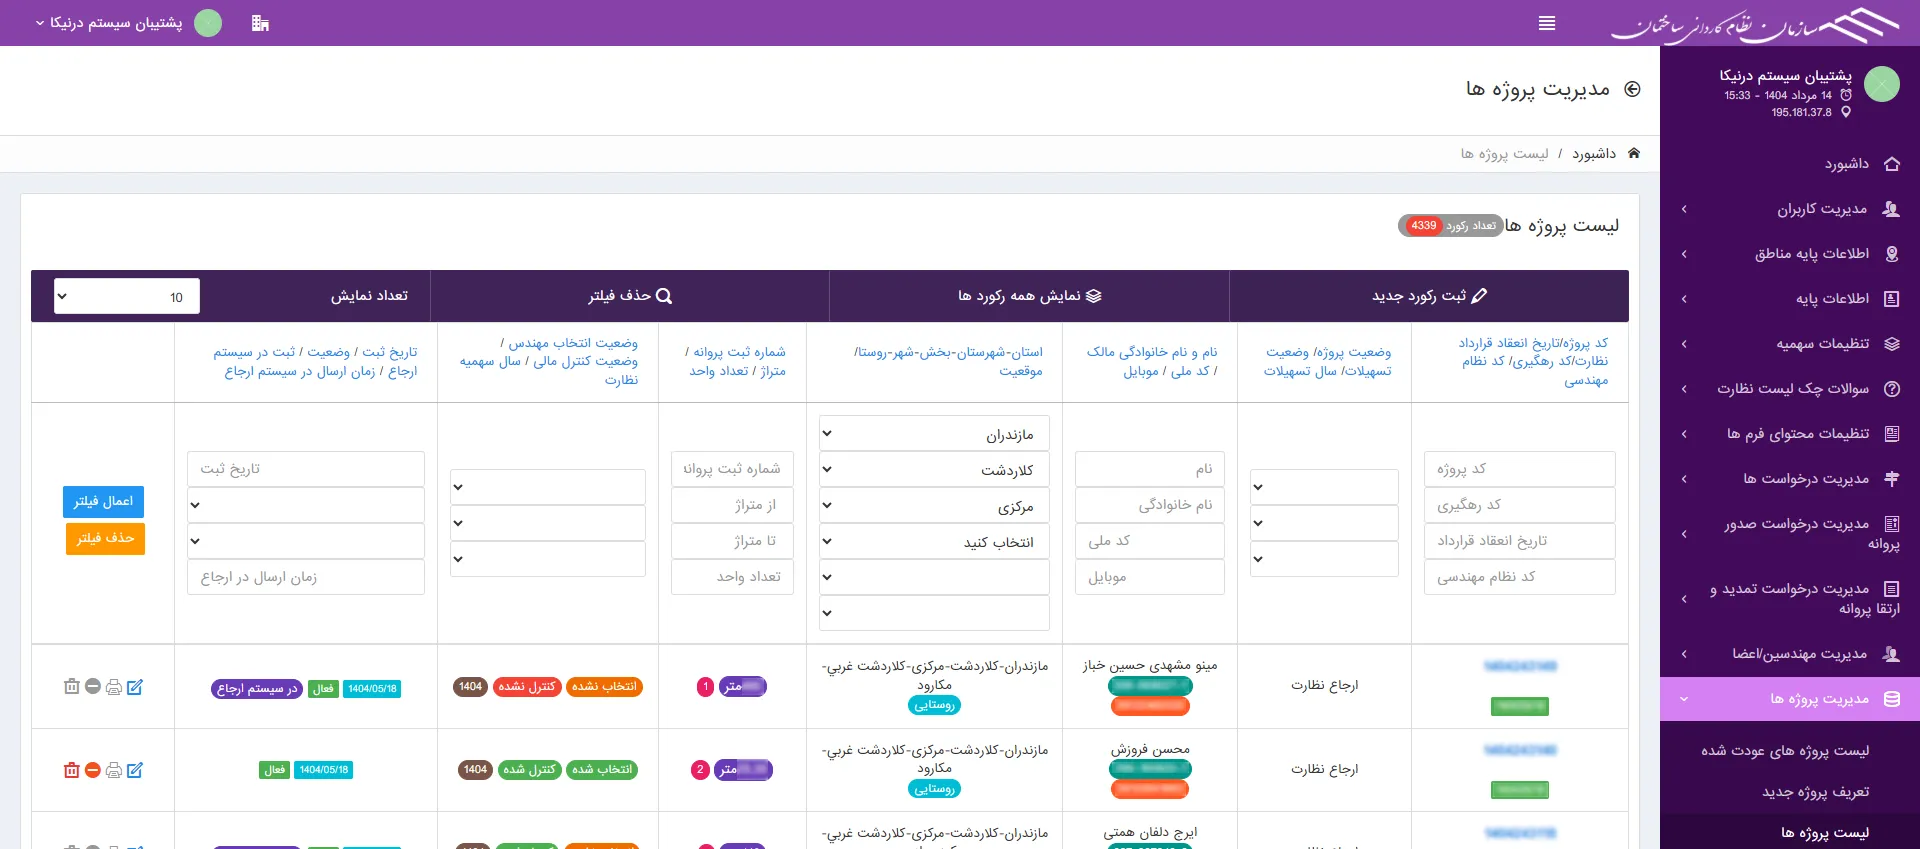Screen dimensions: 1920x849
Task: Click the orange حذف فیلتر button
Action: 105,538
